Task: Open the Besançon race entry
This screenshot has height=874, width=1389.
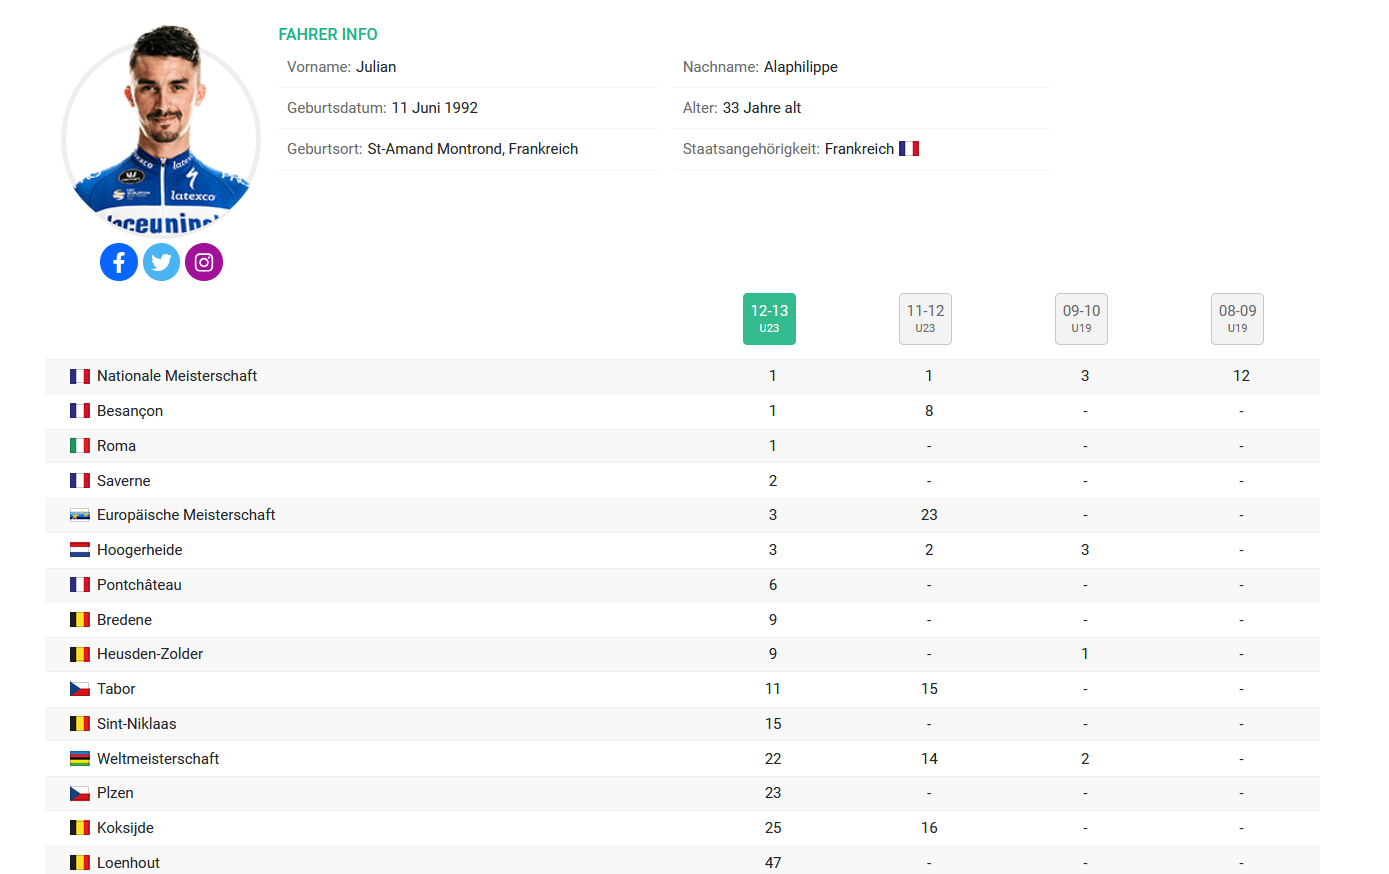Action: pos(130,411)
